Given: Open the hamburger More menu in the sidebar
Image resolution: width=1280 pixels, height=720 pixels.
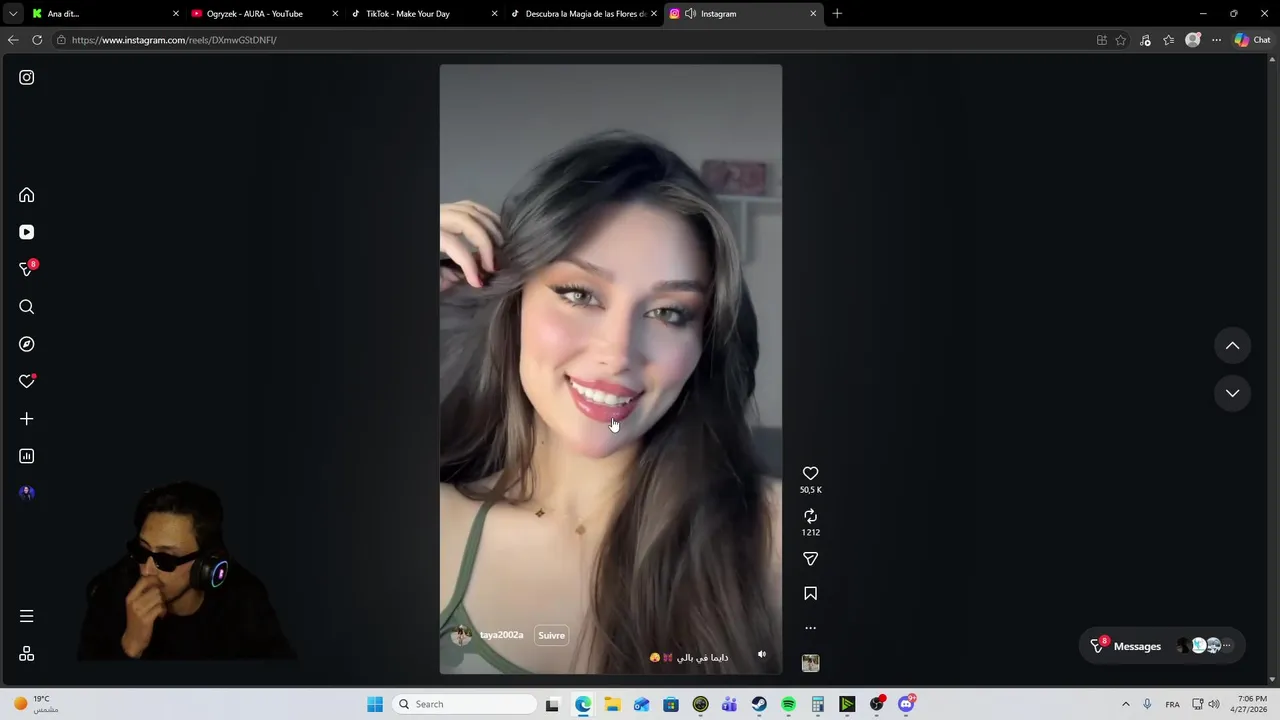Looking at the screenshot, I should pos(27,616).
